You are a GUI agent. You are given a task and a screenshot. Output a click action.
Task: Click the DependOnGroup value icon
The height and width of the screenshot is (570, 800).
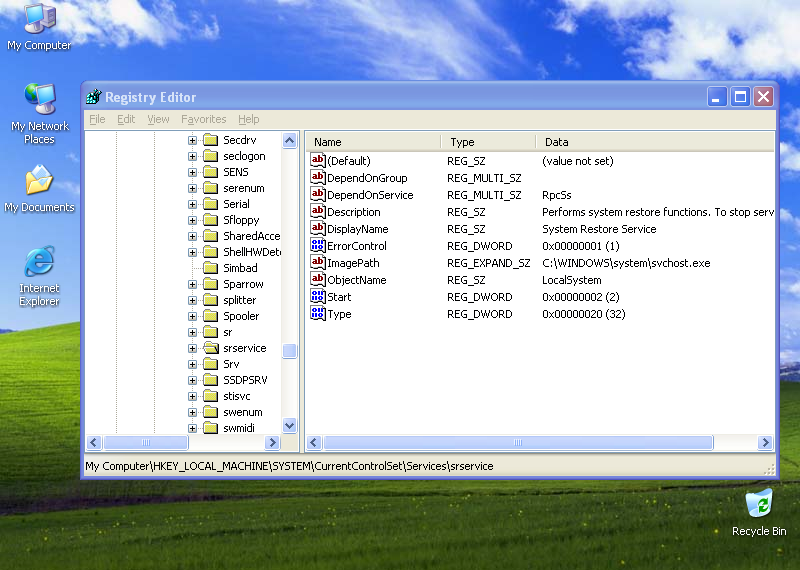pyautogui.click(x=317, y=178)
